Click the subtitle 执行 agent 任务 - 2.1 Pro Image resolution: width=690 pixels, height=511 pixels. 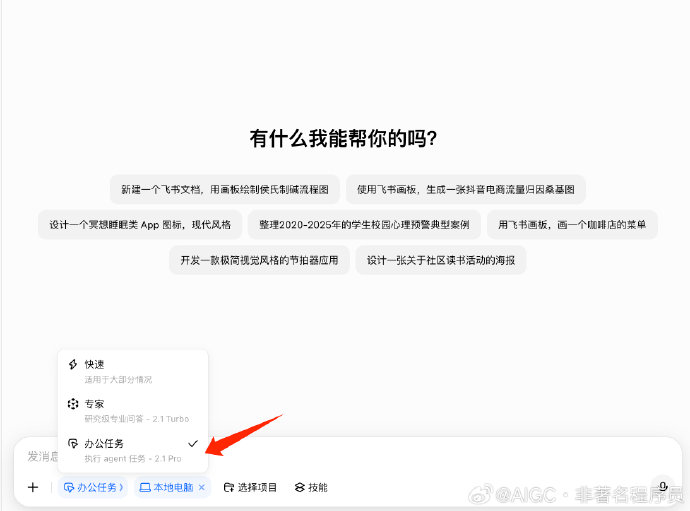132,459
